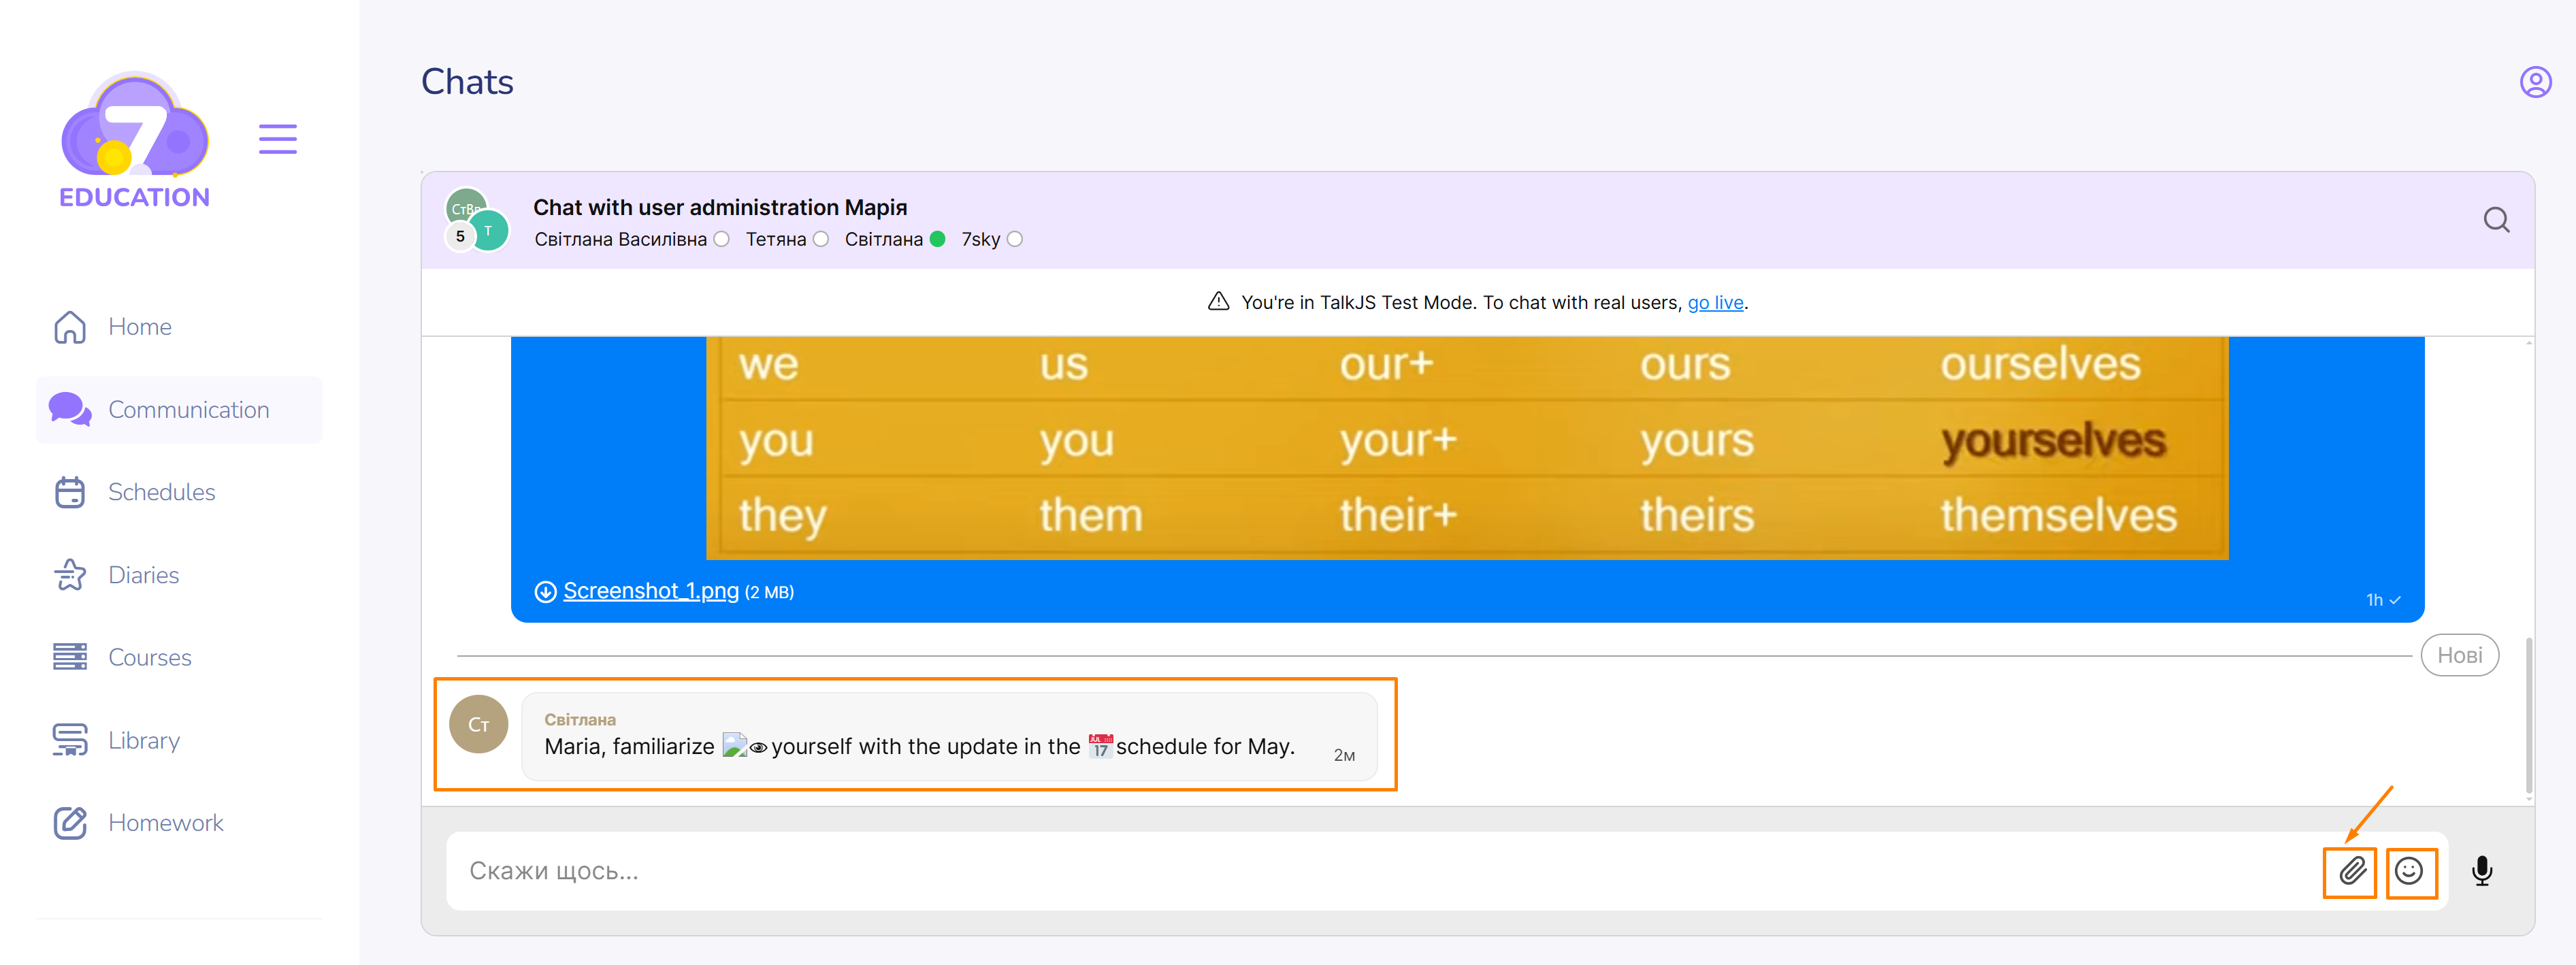Click Світлана's green online status dot
This screenshot has width=2576, height=965.
click(x=937, y=239)
